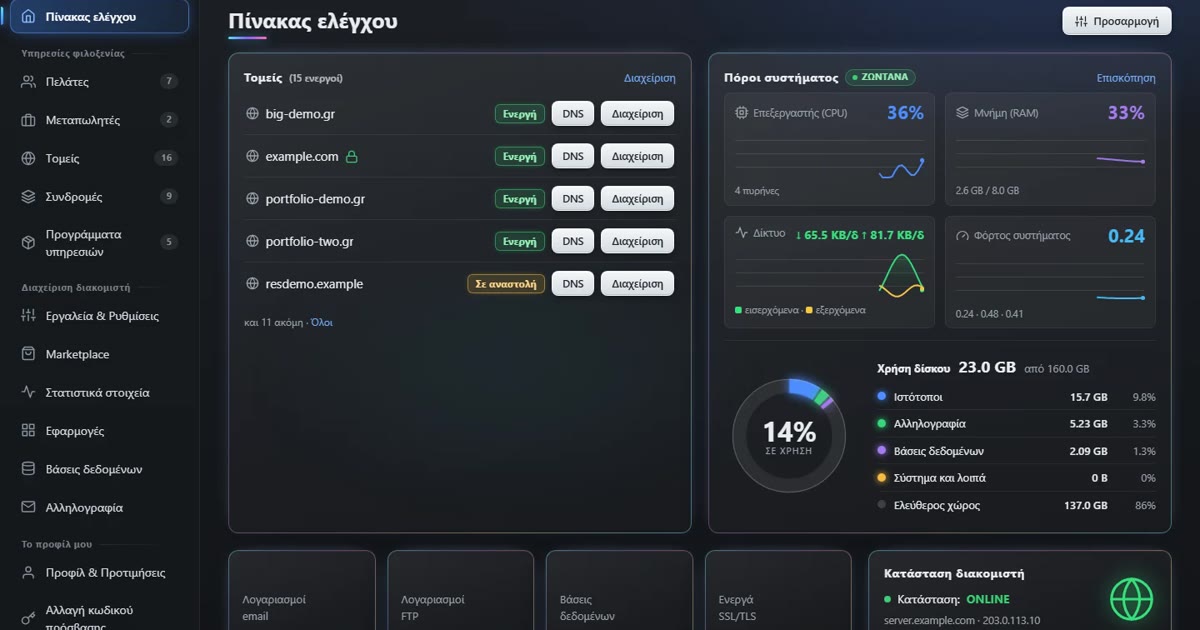The width and height of the screenshot is (1200, 630).
Task: Open Συνδρομές sidebar entry
Action: coord(99,197)
